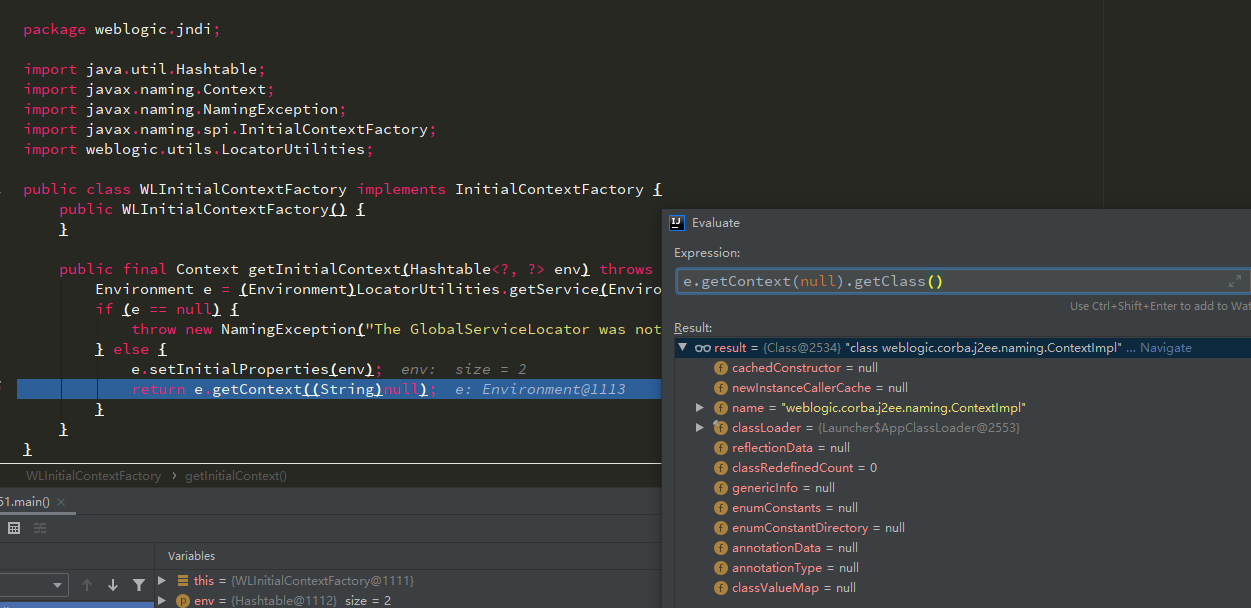1251x608 pixels.
Task: Click the field icon of genericInfo
Action: point(721,488)
